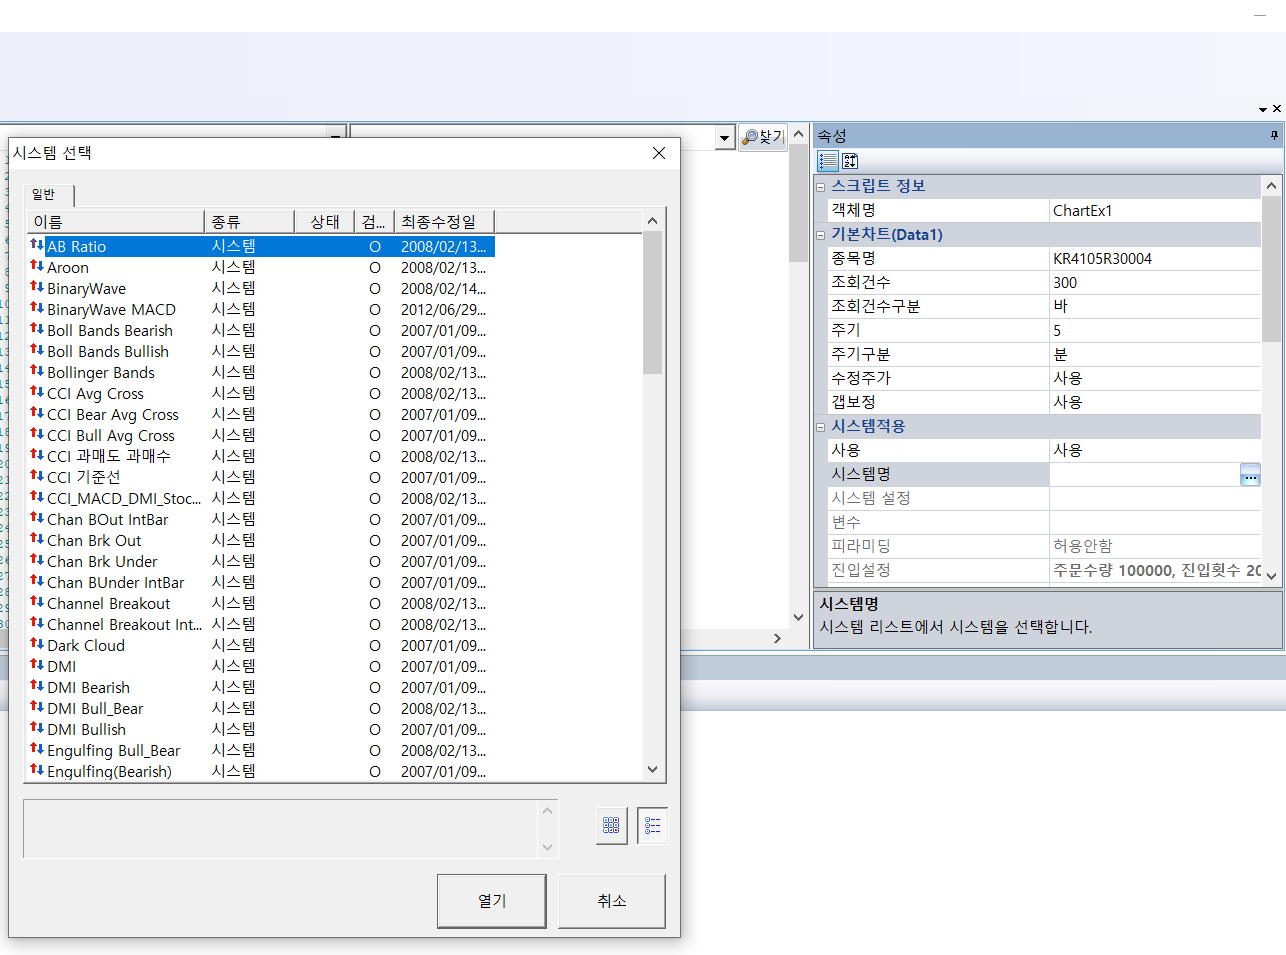
Task: Pin the 속성 properties panel
Action: pos(1274,135)
